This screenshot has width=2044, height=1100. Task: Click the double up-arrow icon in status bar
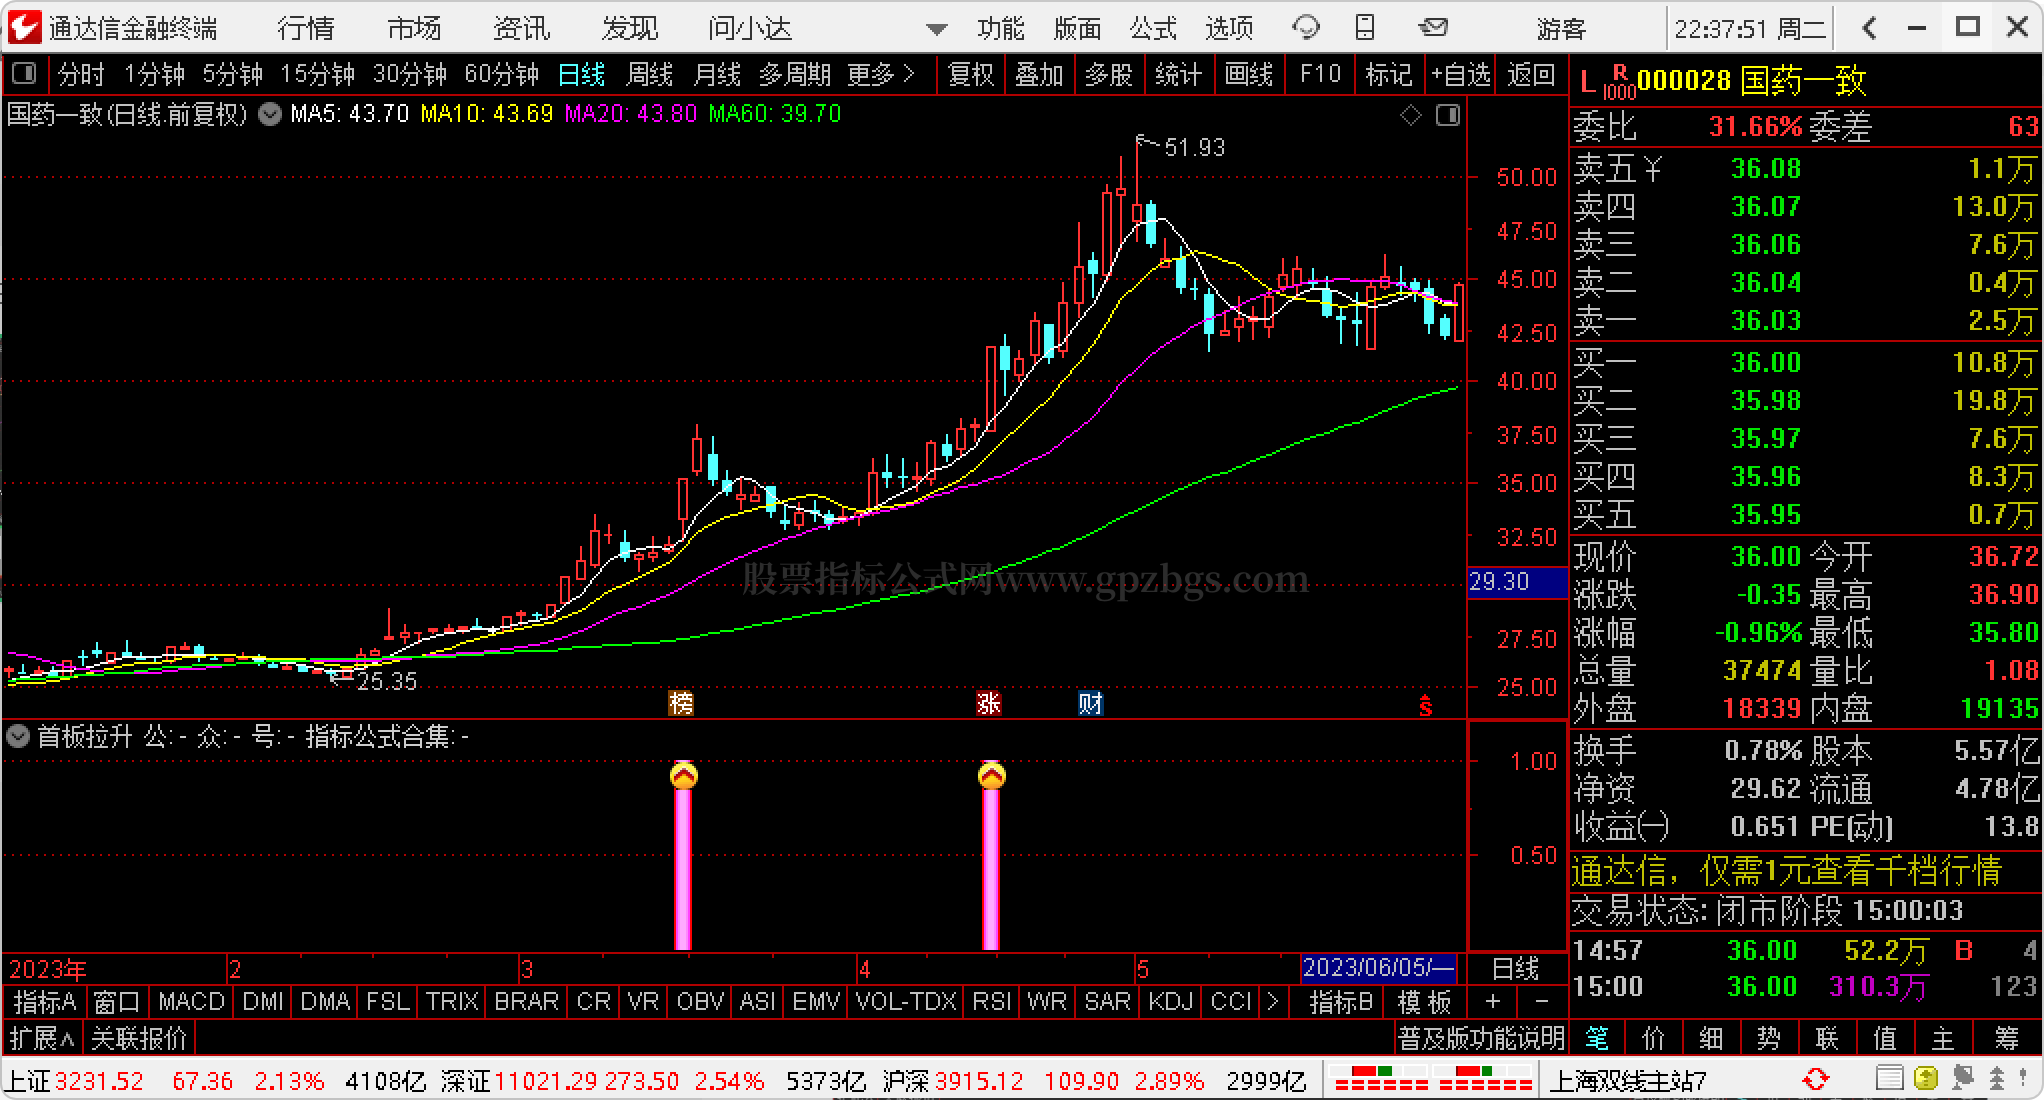1996,1080
